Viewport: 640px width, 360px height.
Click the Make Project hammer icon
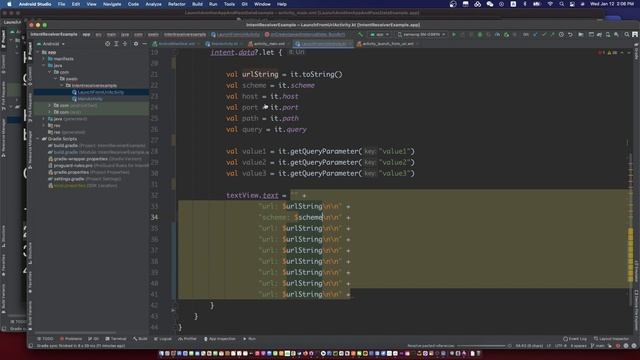click(360, 35)
